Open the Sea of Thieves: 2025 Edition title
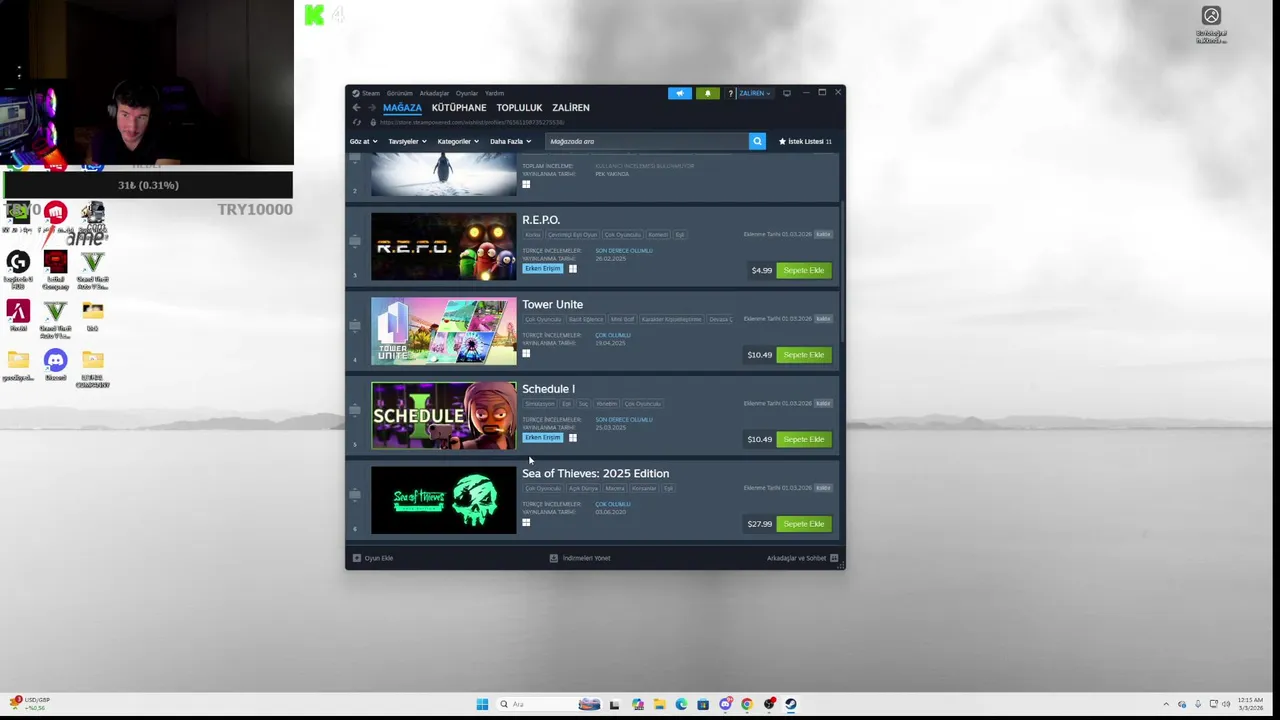1280x720 pixels. click(x=596, y=474)
